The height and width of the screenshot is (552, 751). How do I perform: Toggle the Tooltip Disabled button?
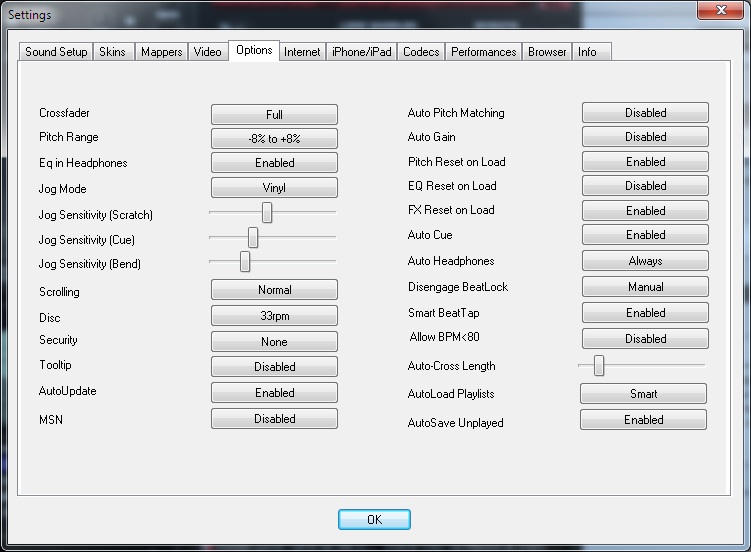pos(274,367)
